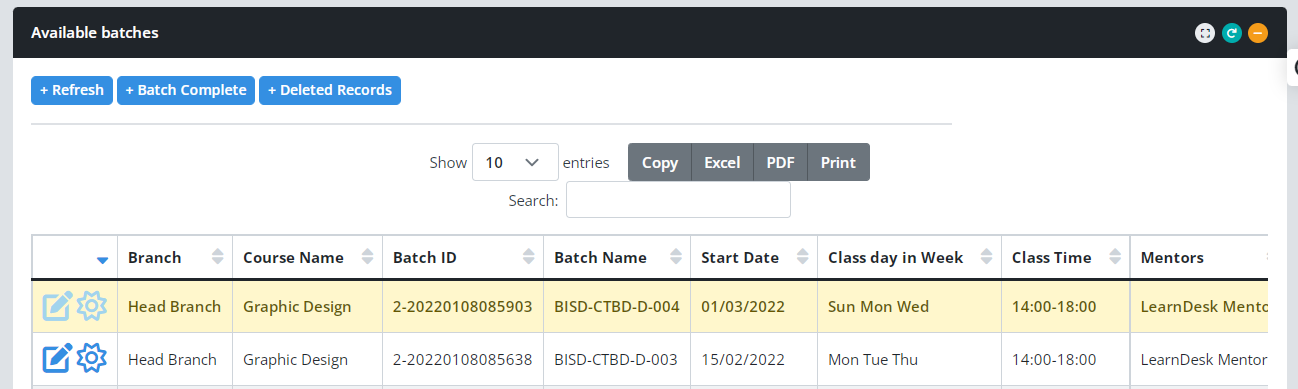
Task: Sort table by Branch column
Action: [175, 258]
